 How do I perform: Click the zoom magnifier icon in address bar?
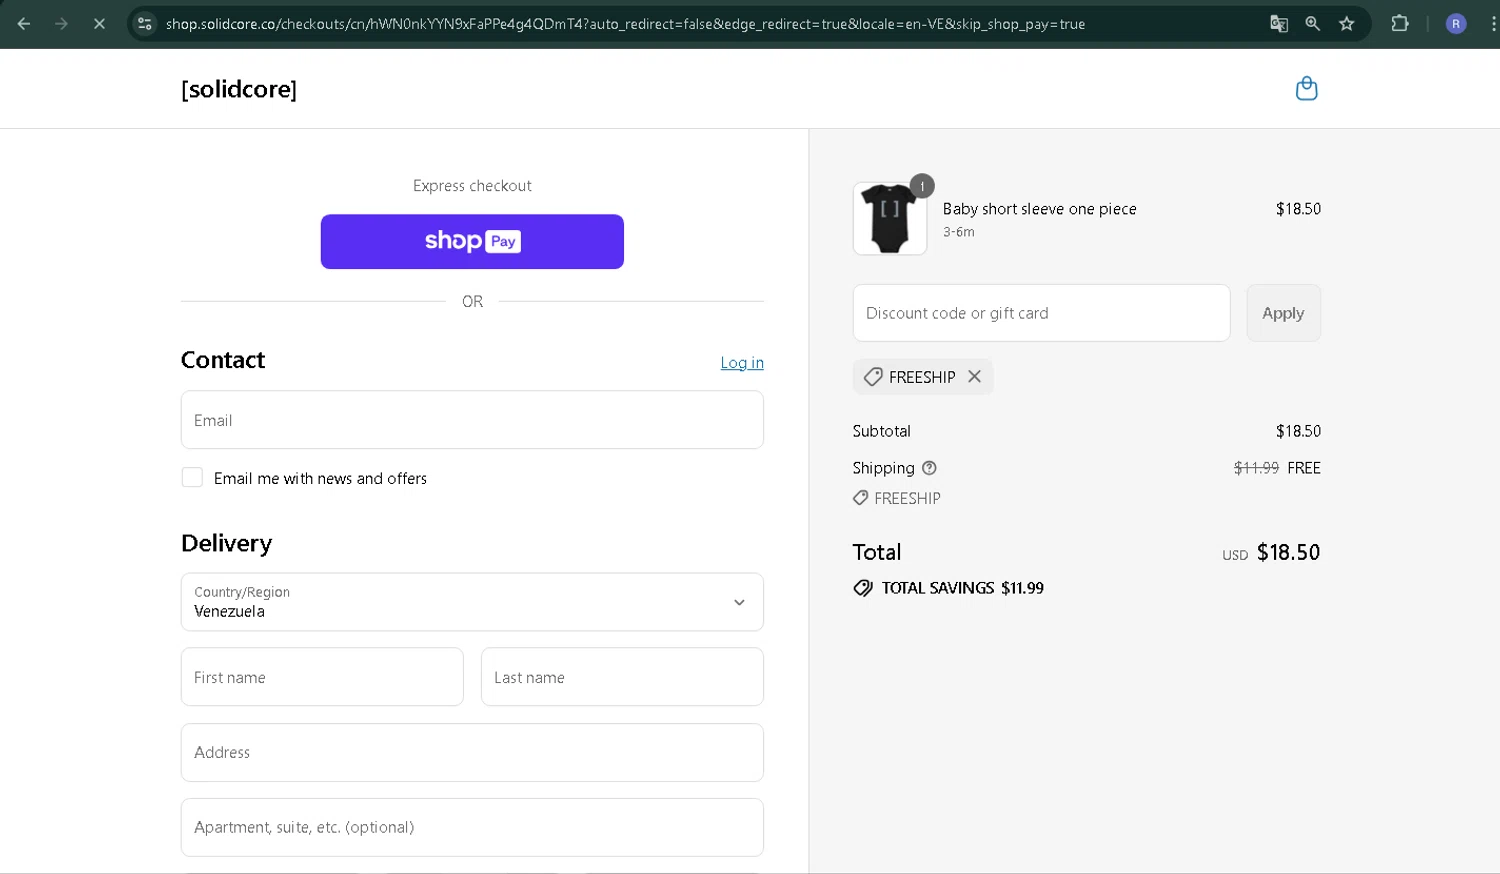click(1313, 24)
